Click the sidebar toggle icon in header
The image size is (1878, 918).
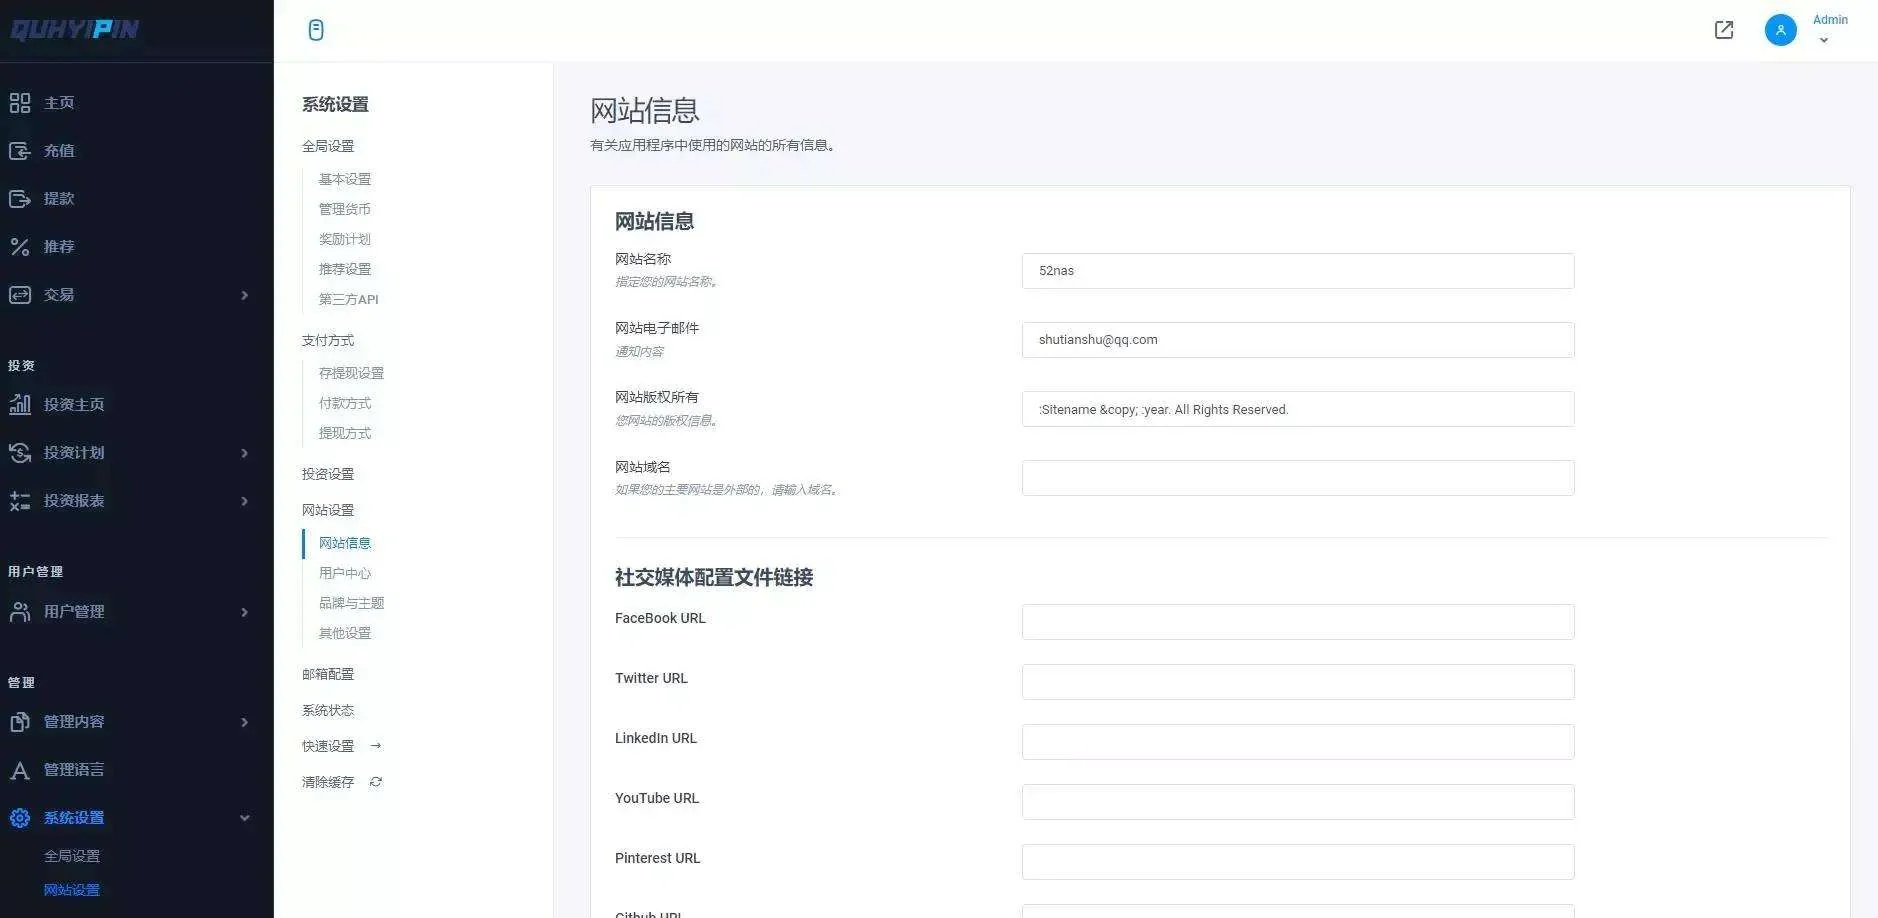316,30
